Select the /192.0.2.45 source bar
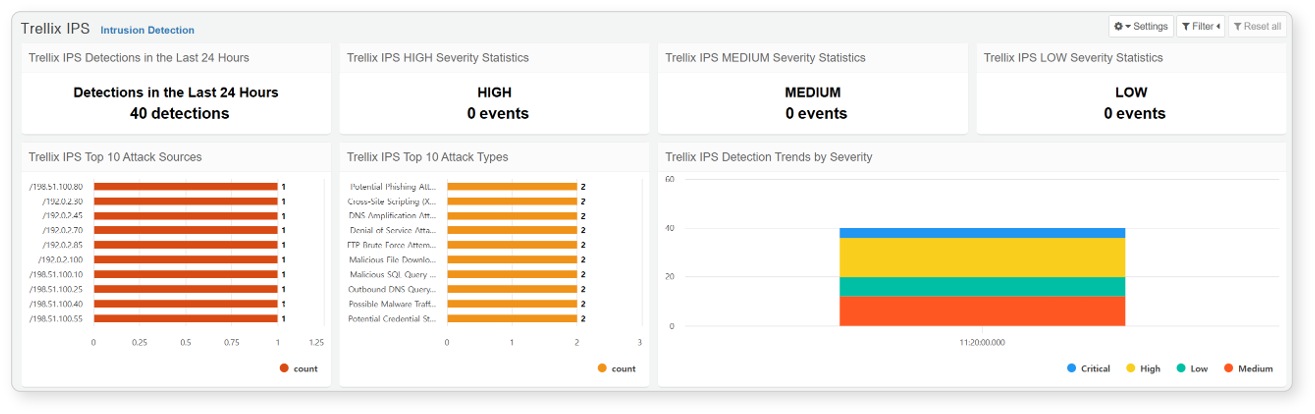Screen dimensions: 1315x414 point(185,216)
